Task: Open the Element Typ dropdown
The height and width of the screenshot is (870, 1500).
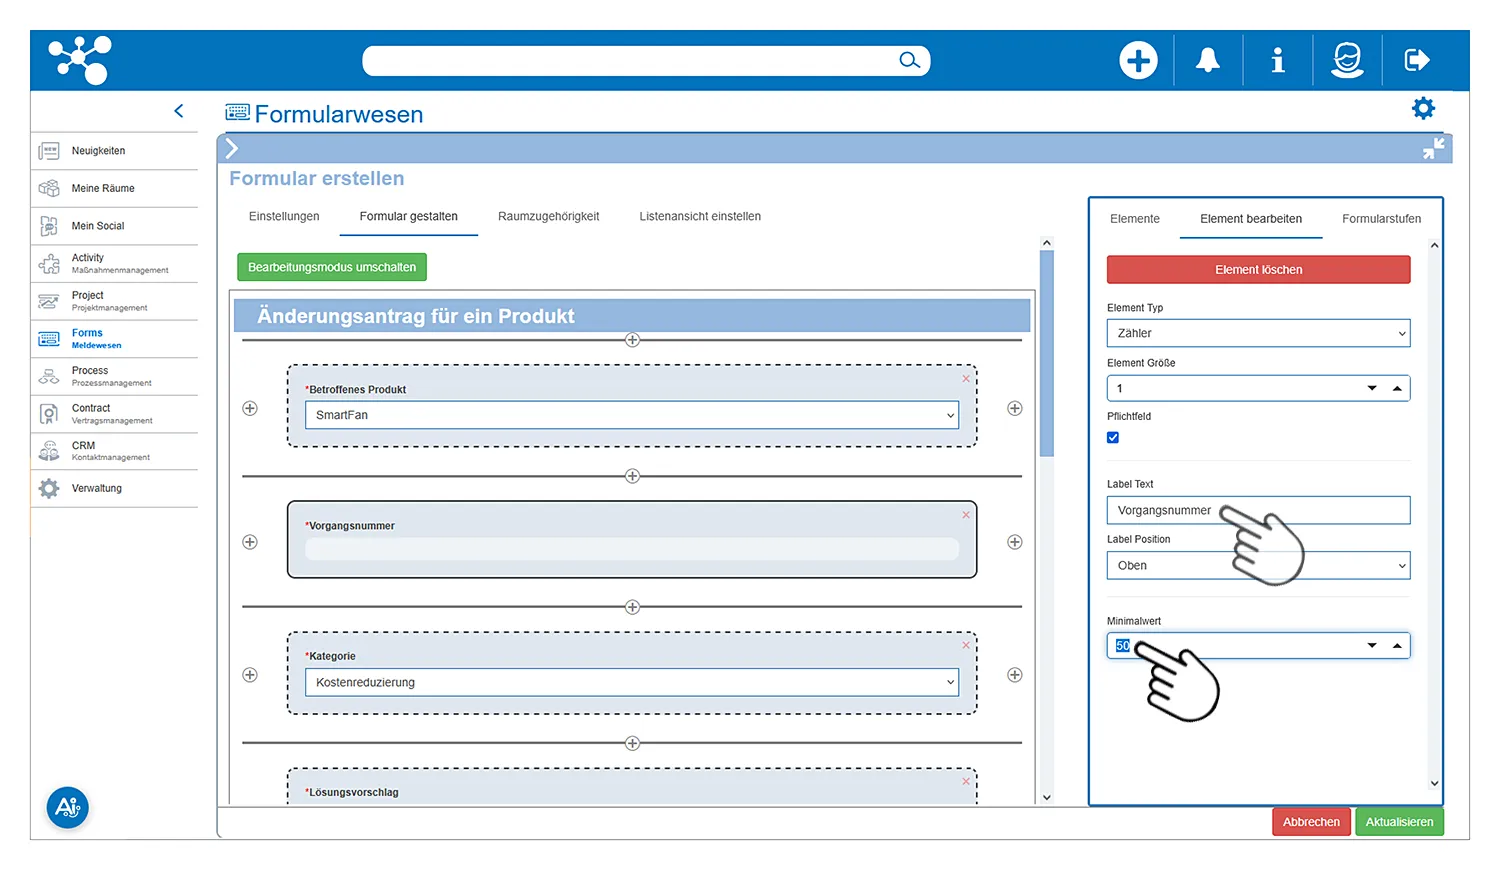Action: 1258,333
